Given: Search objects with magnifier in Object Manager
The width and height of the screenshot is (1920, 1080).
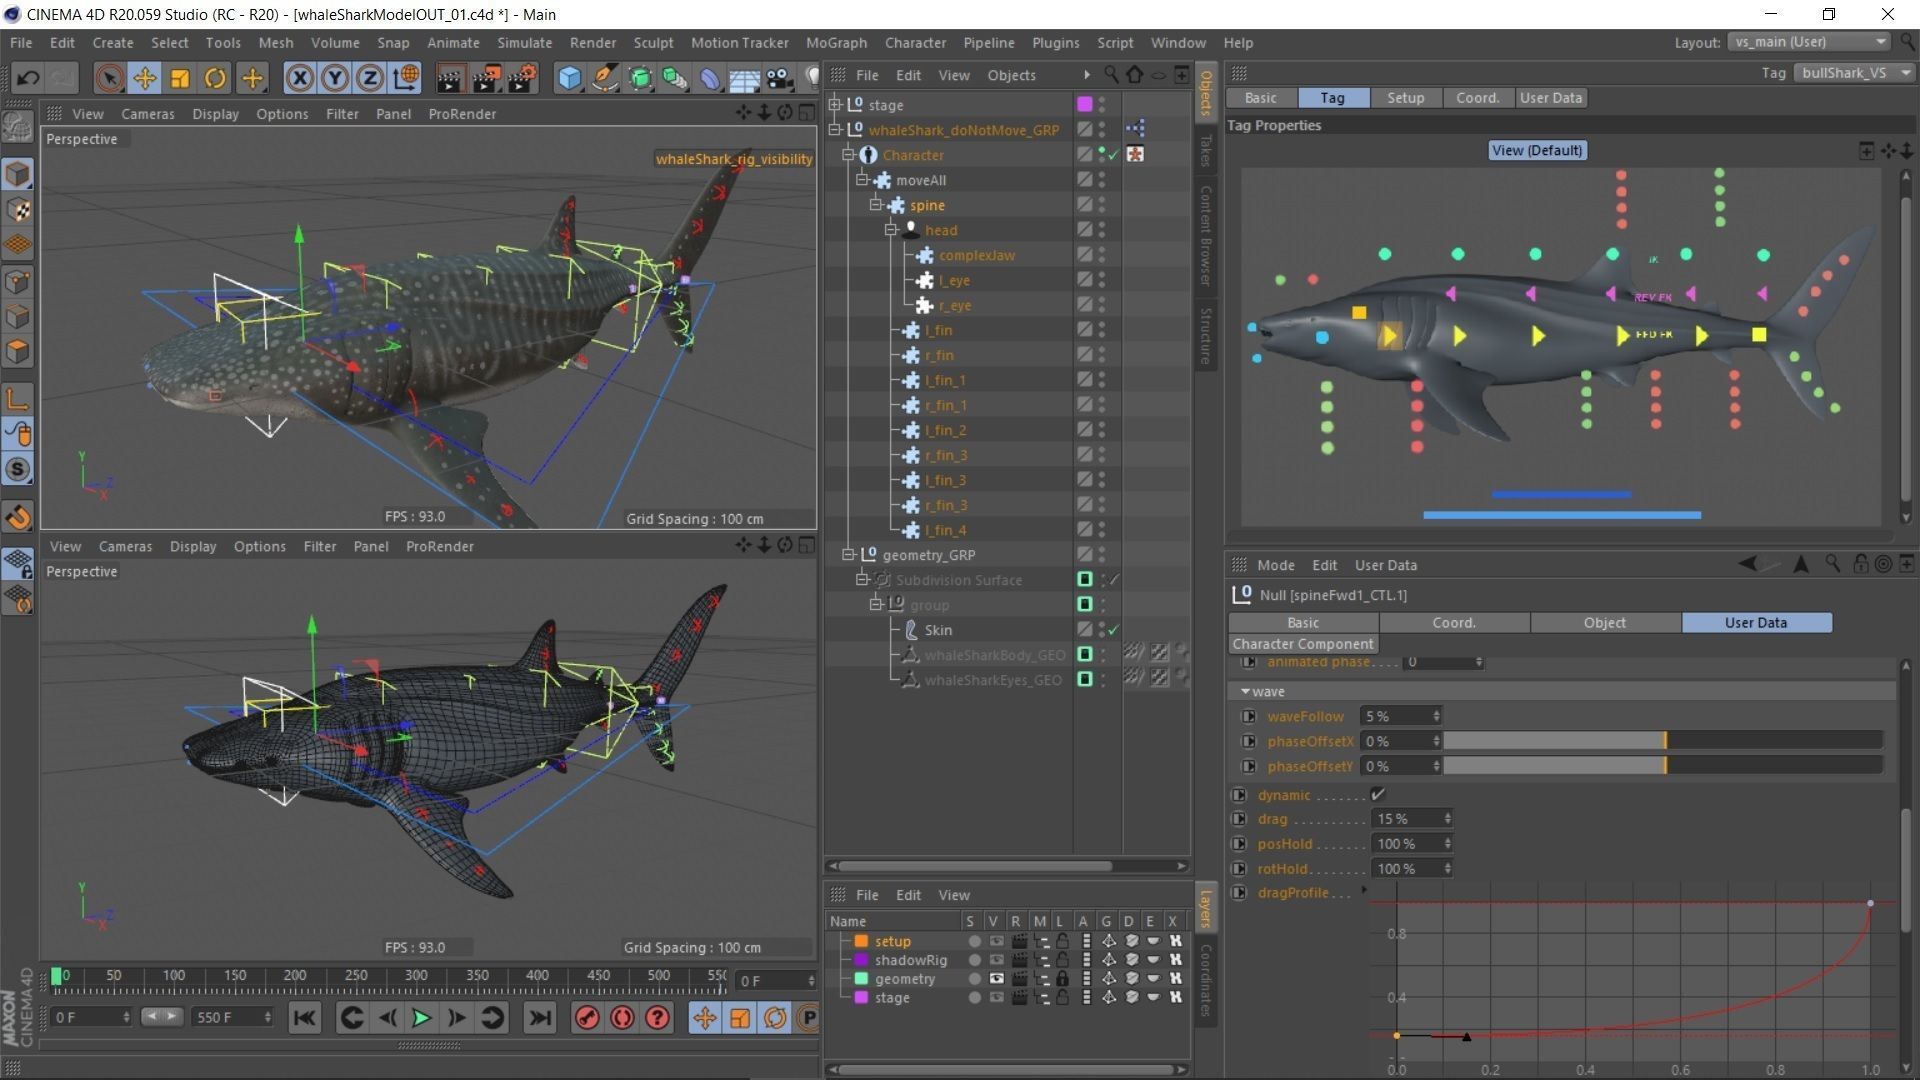Looking at the screenshot, I should 1111,75.
